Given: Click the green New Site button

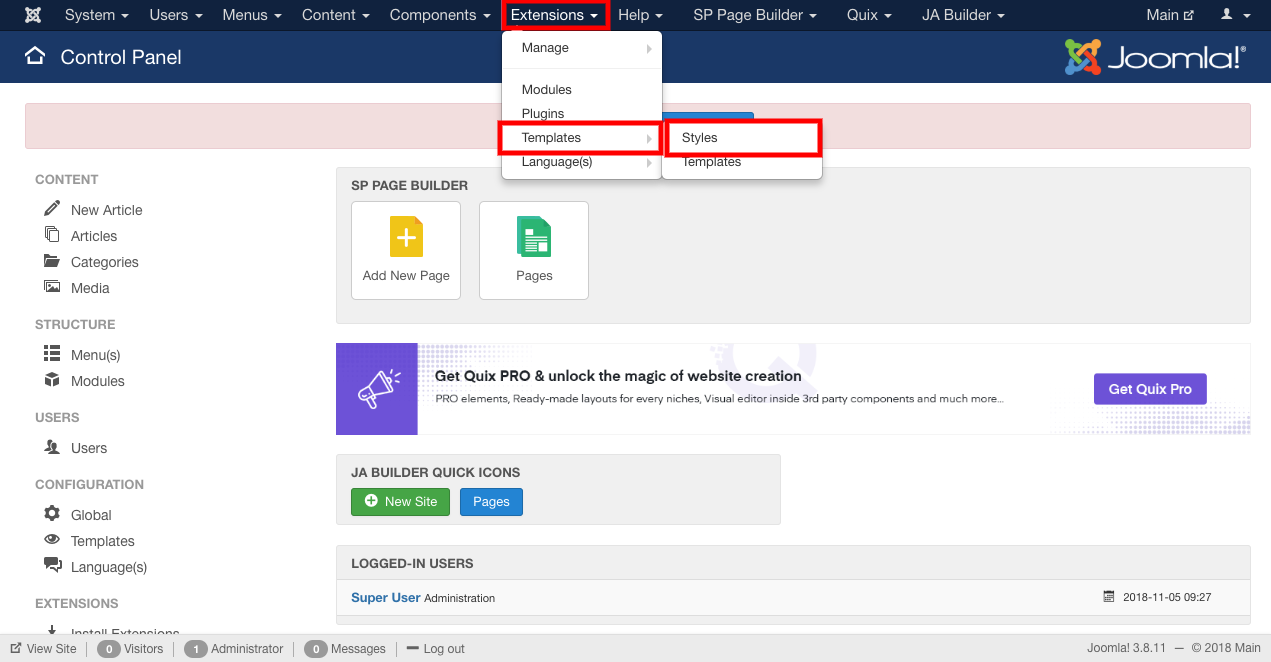Looking at the screenshot, I should [401, 501].
